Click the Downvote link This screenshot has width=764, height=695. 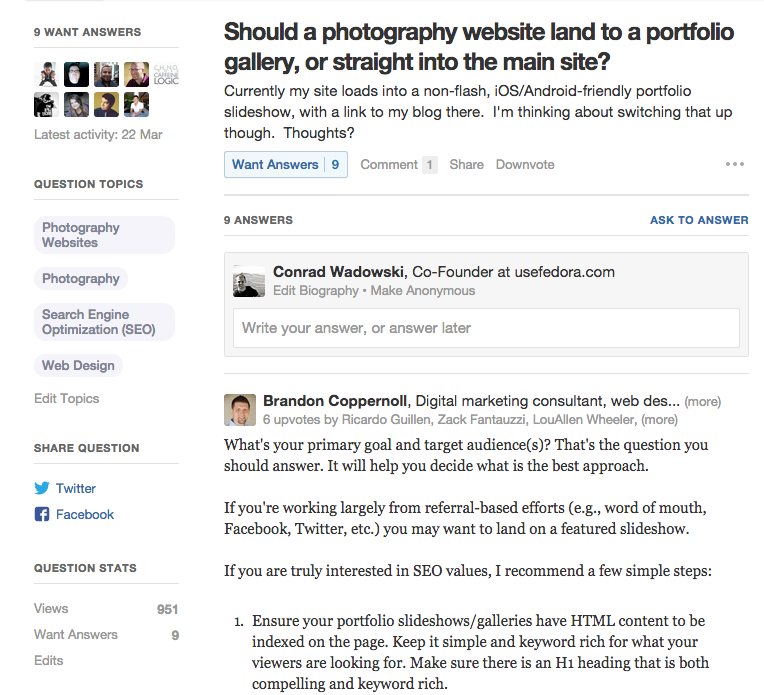point(525,165)
